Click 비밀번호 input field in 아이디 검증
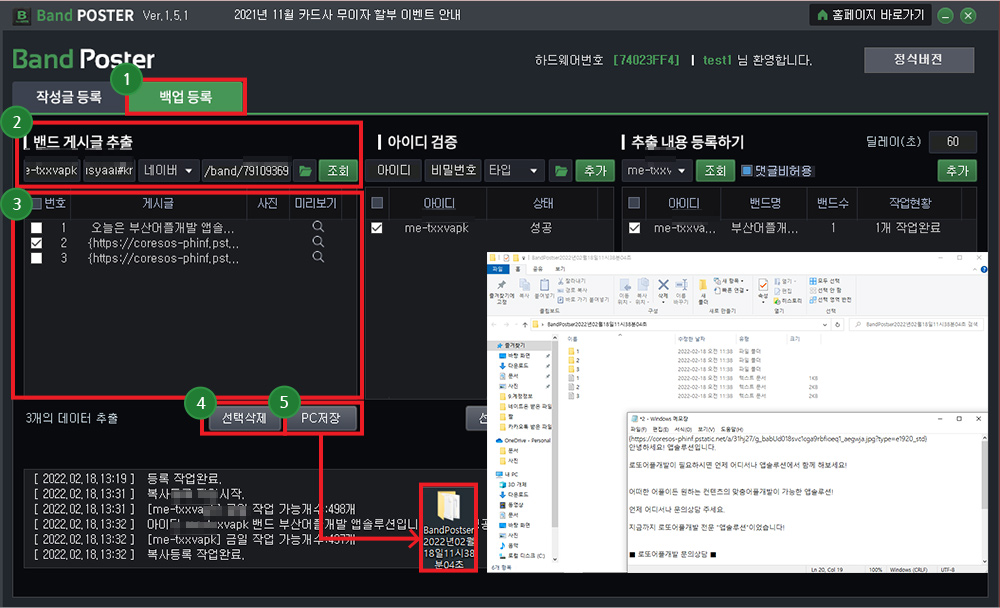 453,171
